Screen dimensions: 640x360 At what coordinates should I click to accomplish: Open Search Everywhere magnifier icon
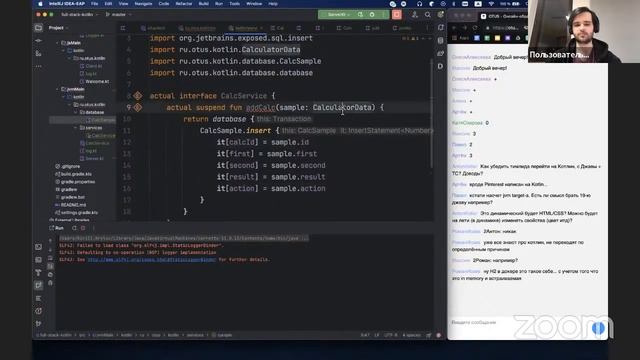pyautogui.click(x=427, y=15)
